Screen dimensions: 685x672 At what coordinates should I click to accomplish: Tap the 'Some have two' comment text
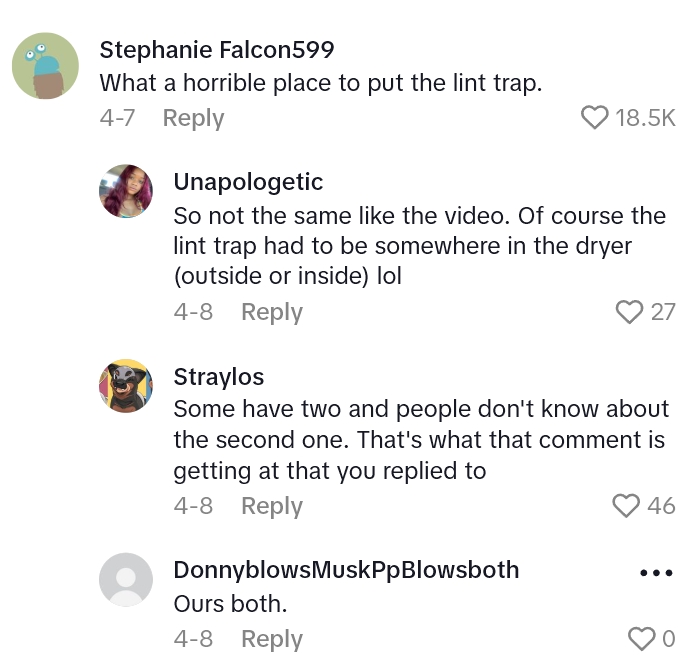(x=420, y=439)
